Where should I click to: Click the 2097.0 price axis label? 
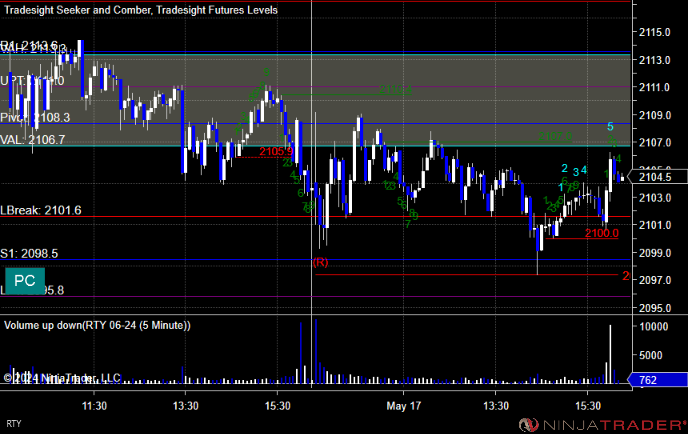[655, 280]
